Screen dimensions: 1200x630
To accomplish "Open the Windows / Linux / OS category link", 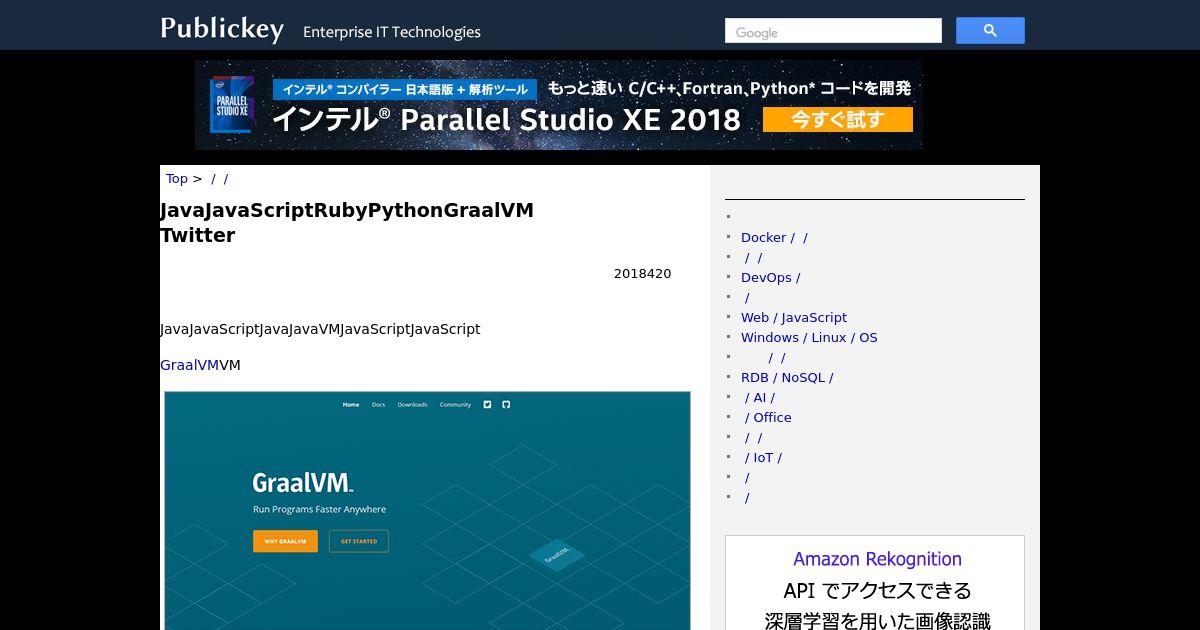I will click(x=809, y=337).
